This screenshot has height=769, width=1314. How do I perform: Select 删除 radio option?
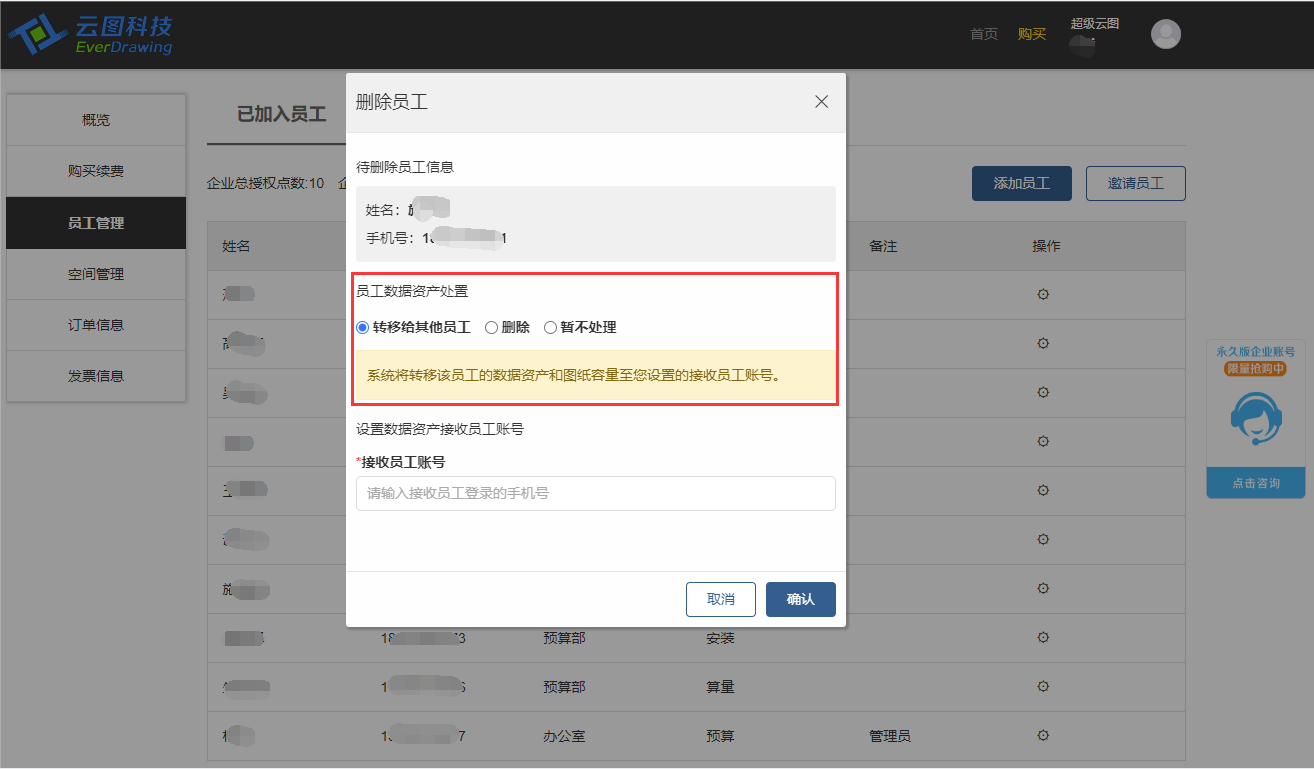(507, 327)
